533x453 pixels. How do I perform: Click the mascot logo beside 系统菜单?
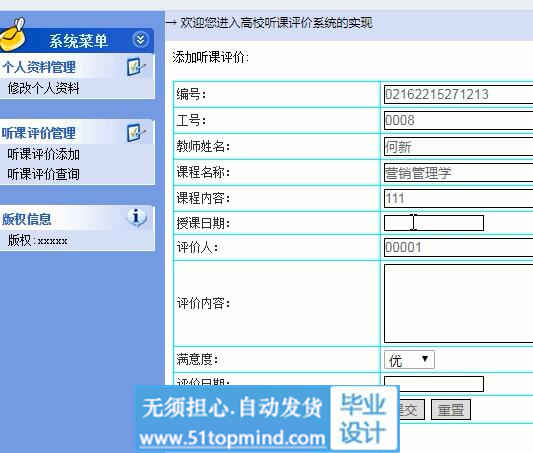pyautogui.click(x=13, y=34)
